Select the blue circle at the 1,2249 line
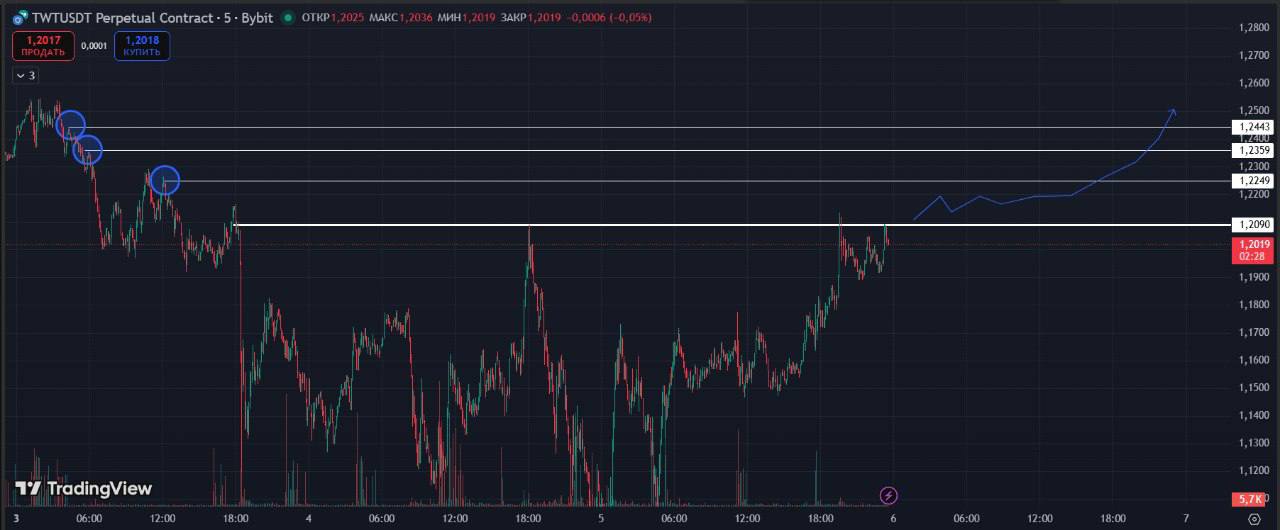 (x=165, y=180)
